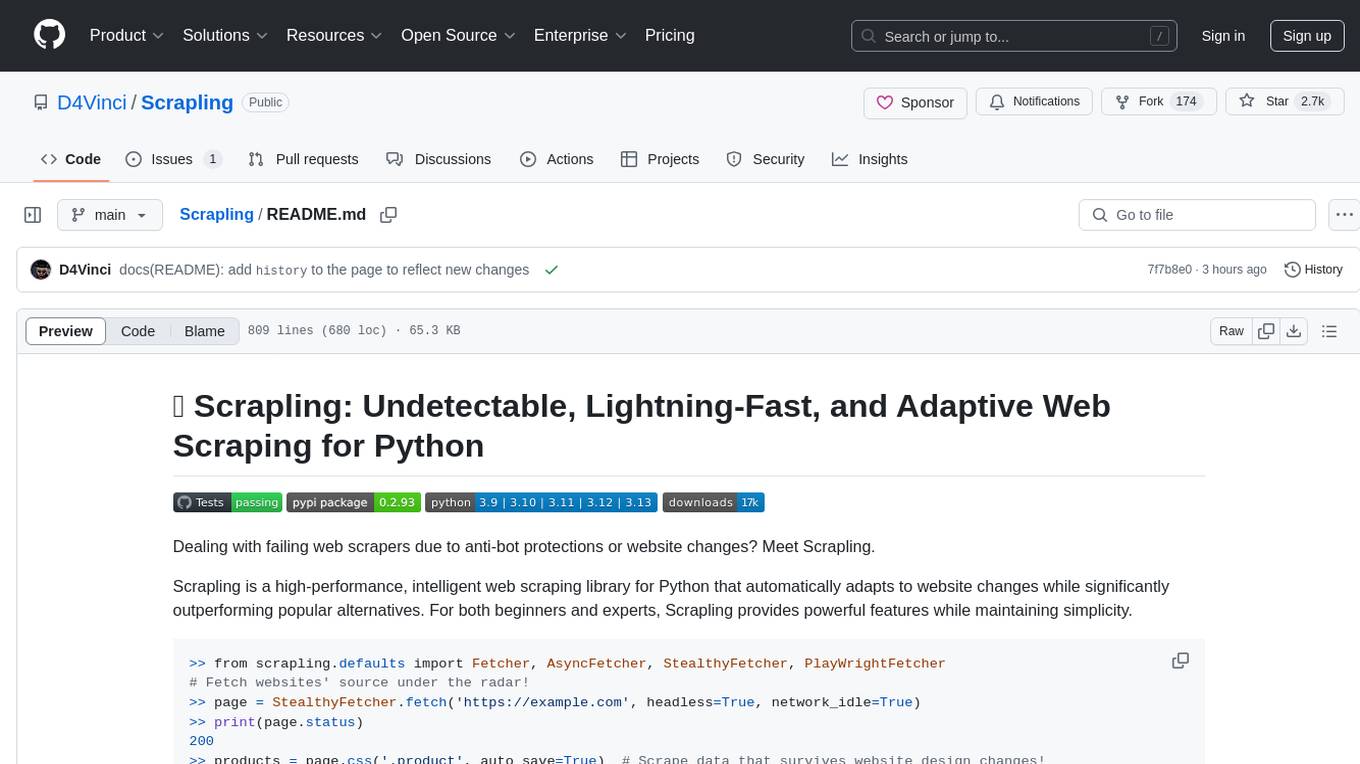This screenshot has height=764, width=1360.
Task: Click the Go to file field
Action: [x=1197, y=215]
